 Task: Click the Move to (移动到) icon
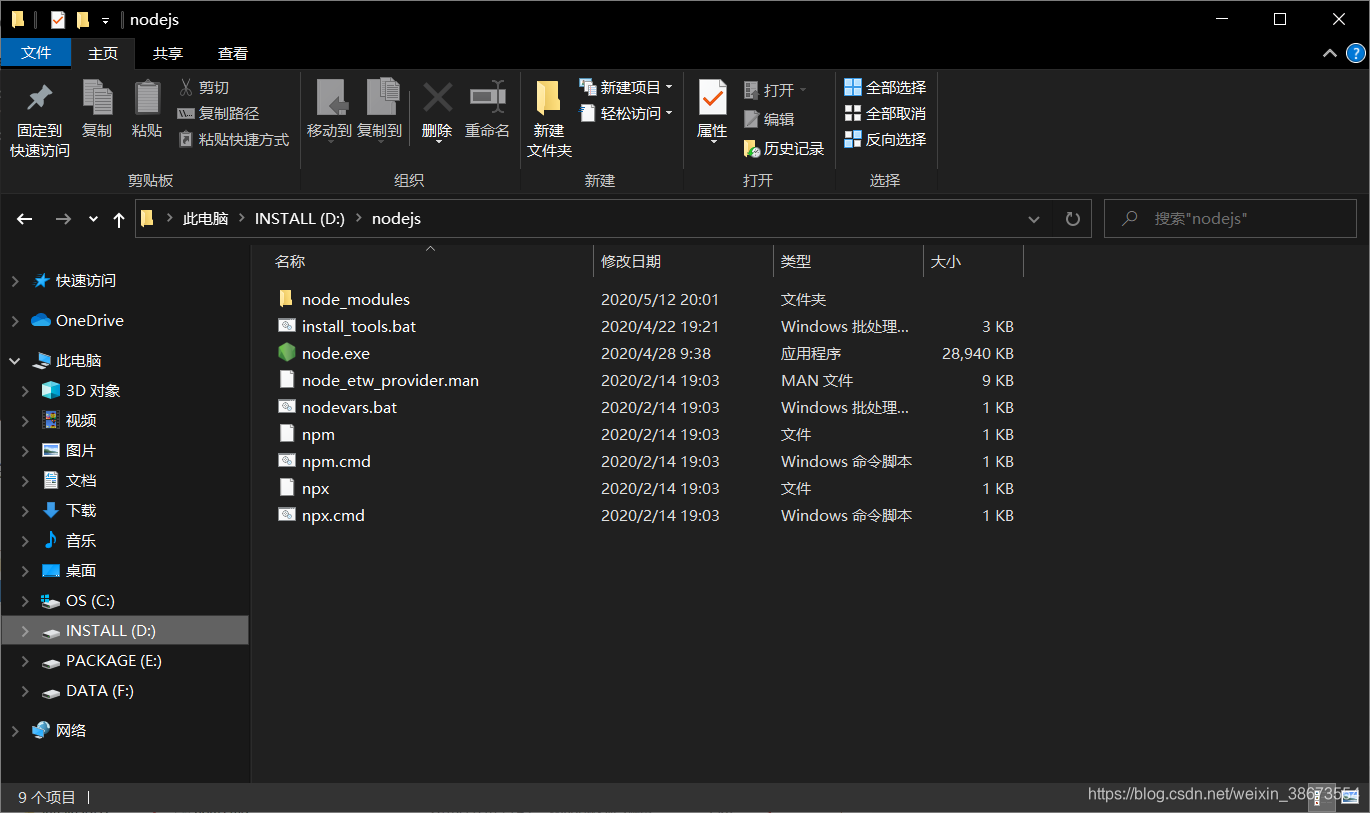330,98
